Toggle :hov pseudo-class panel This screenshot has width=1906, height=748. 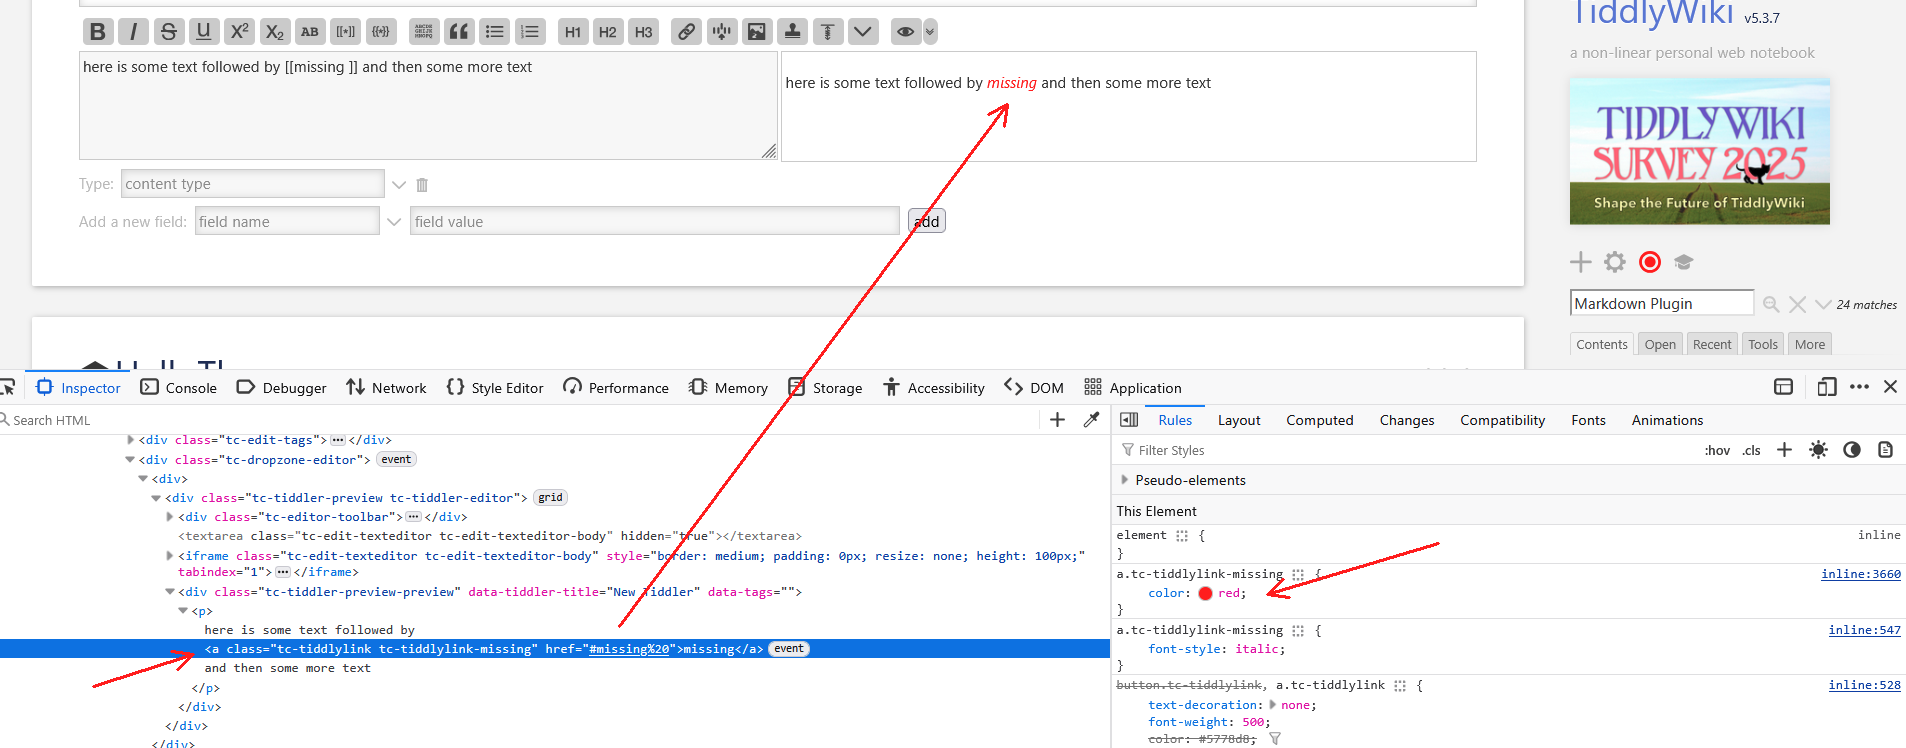(1717, 451)
